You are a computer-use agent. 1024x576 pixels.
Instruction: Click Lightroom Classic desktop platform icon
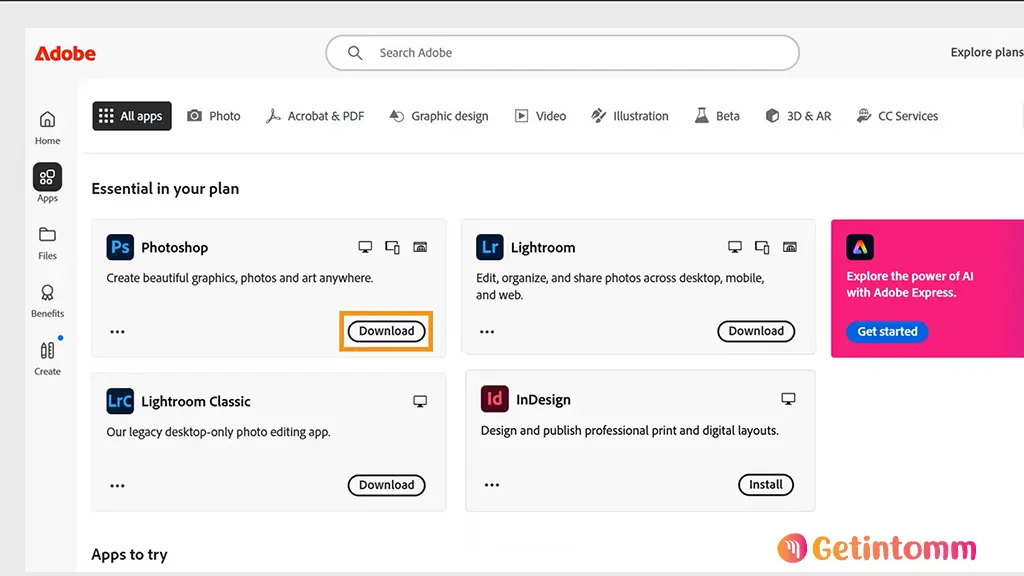click(420, 401)
